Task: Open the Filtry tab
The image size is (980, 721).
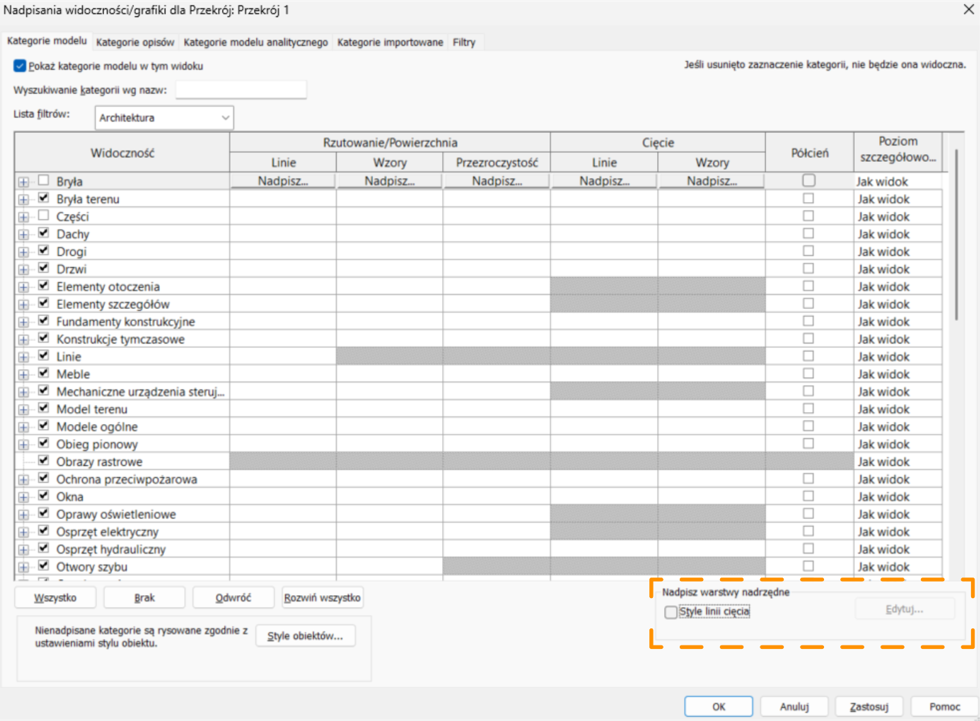Action: point(464,43)
